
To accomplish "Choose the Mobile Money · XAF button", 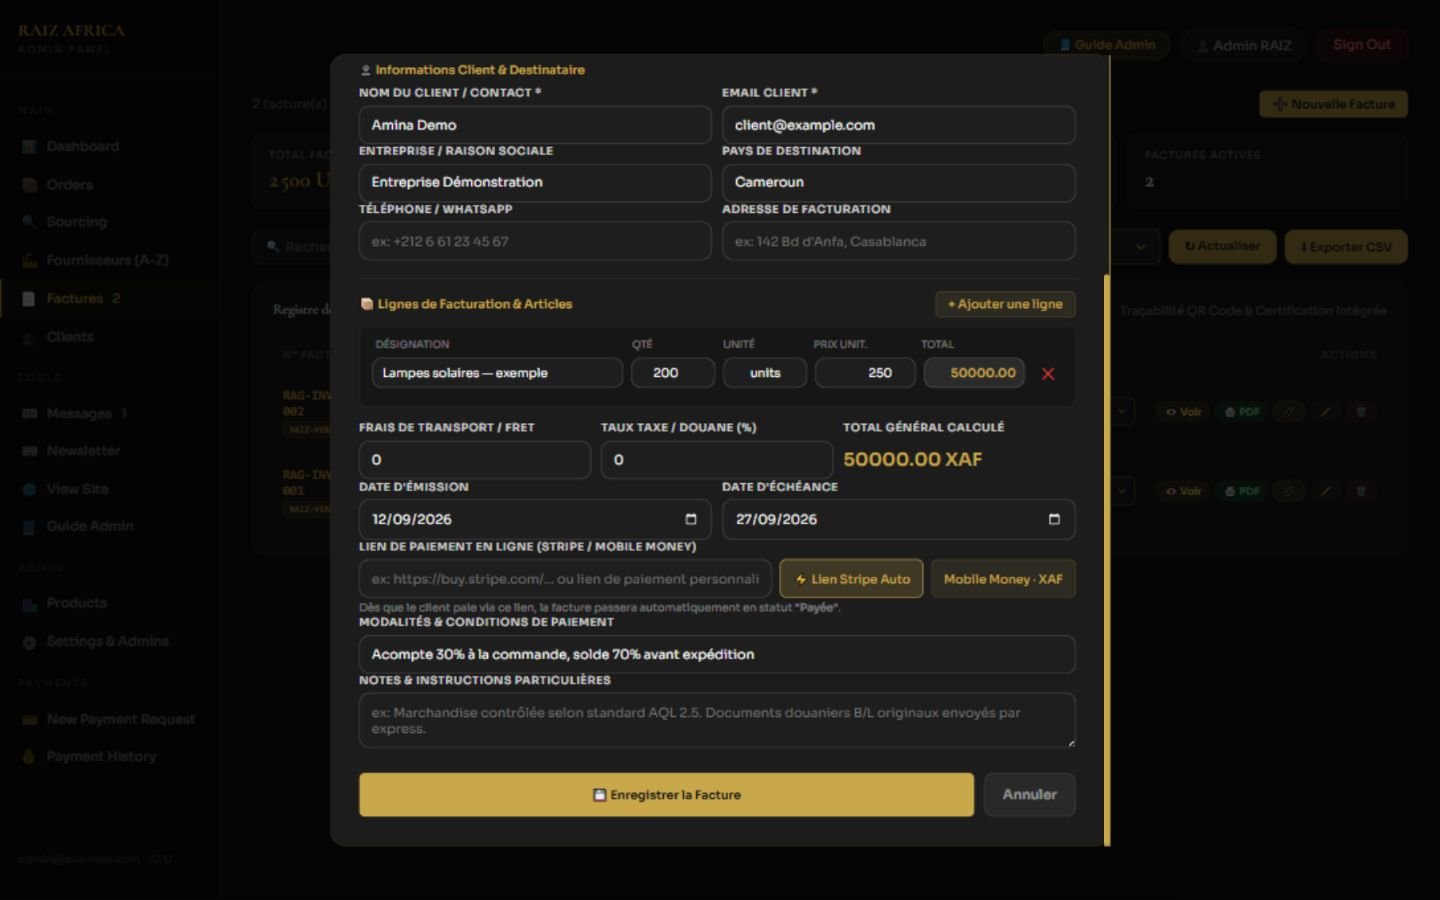I will coord(1003,579).
